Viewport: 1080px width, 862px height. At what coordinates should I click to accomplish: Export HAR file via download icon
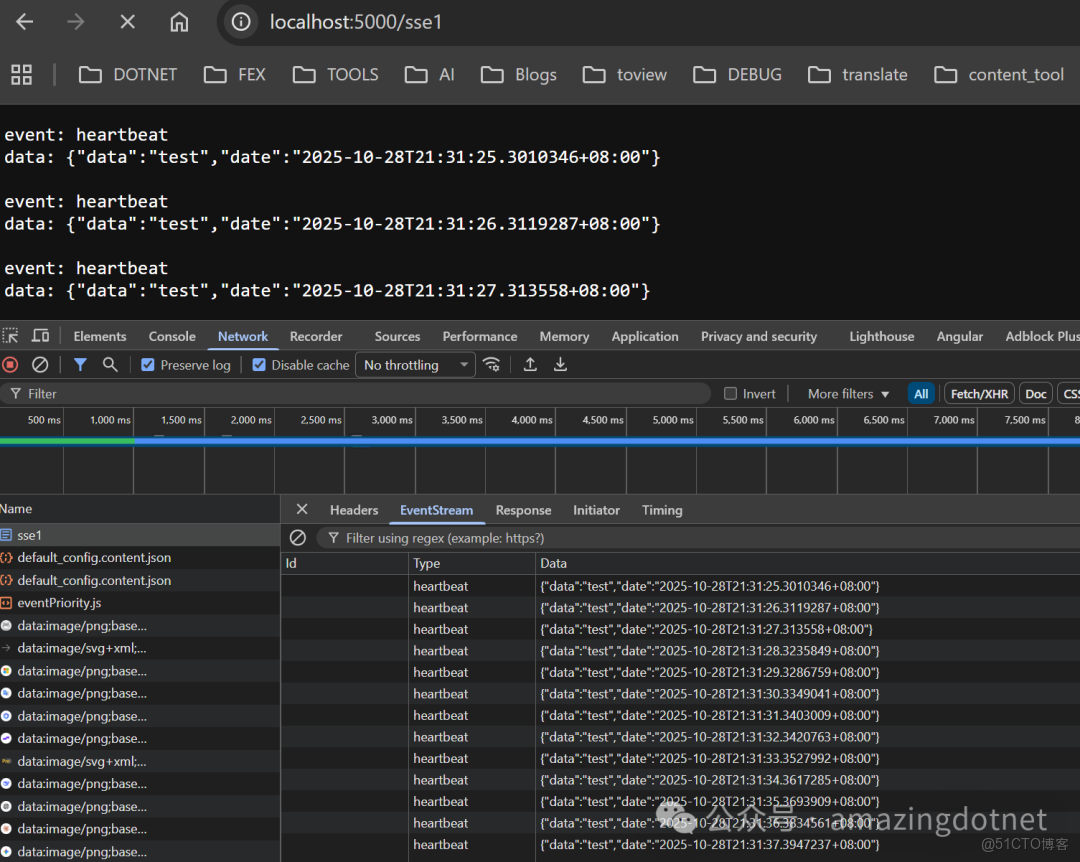pyautogui.click(x=560, y=364)
